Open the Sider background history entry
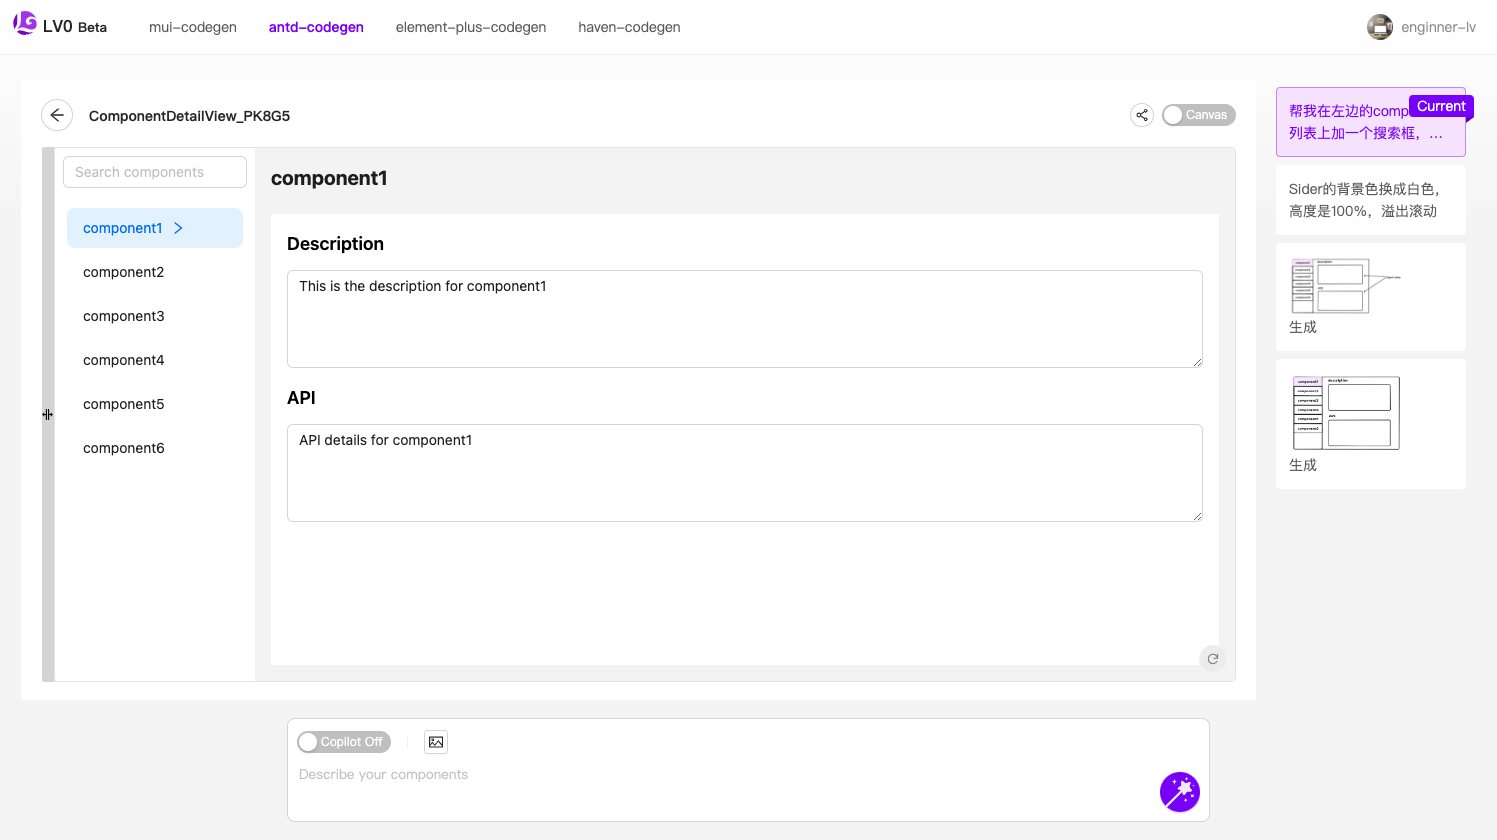The width and height of the screenshot is (1497, 840). click(1370, 200)
